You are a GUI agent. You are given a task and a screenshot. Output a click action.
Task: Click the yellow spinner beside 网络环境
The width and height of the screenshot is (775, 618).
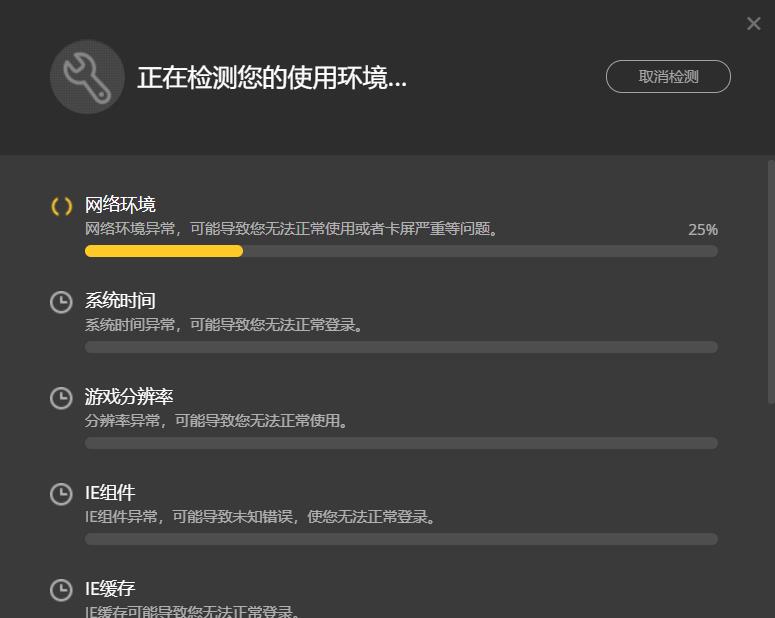pos(62,206)
